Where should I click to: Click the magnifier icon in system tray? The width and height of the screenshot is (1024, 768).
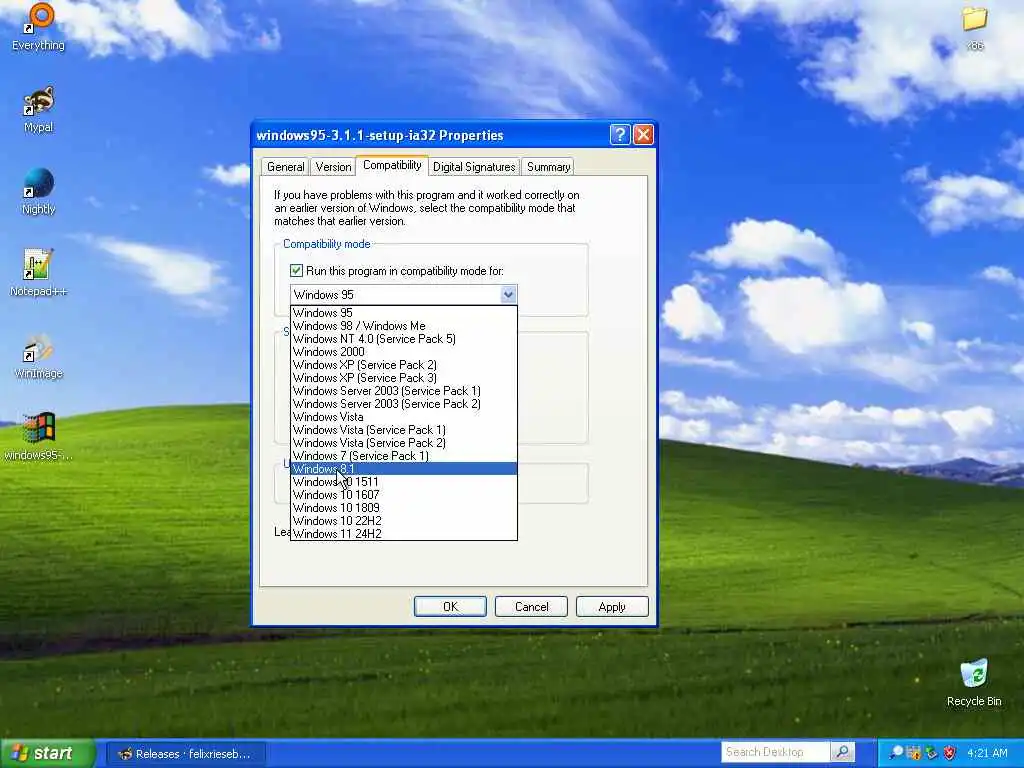(x=897, y=753)
